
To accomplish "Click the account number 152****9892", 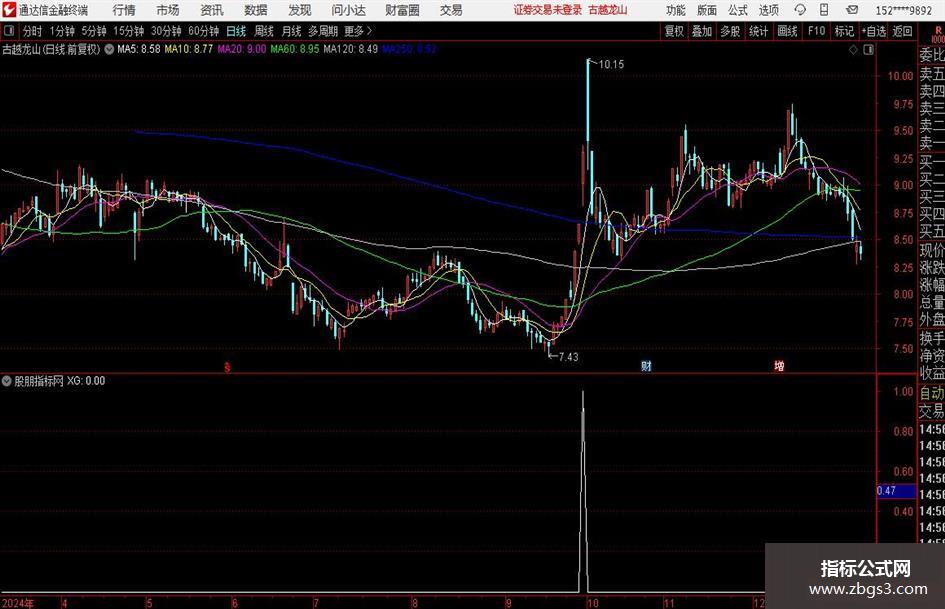I will tap(903, 10).
